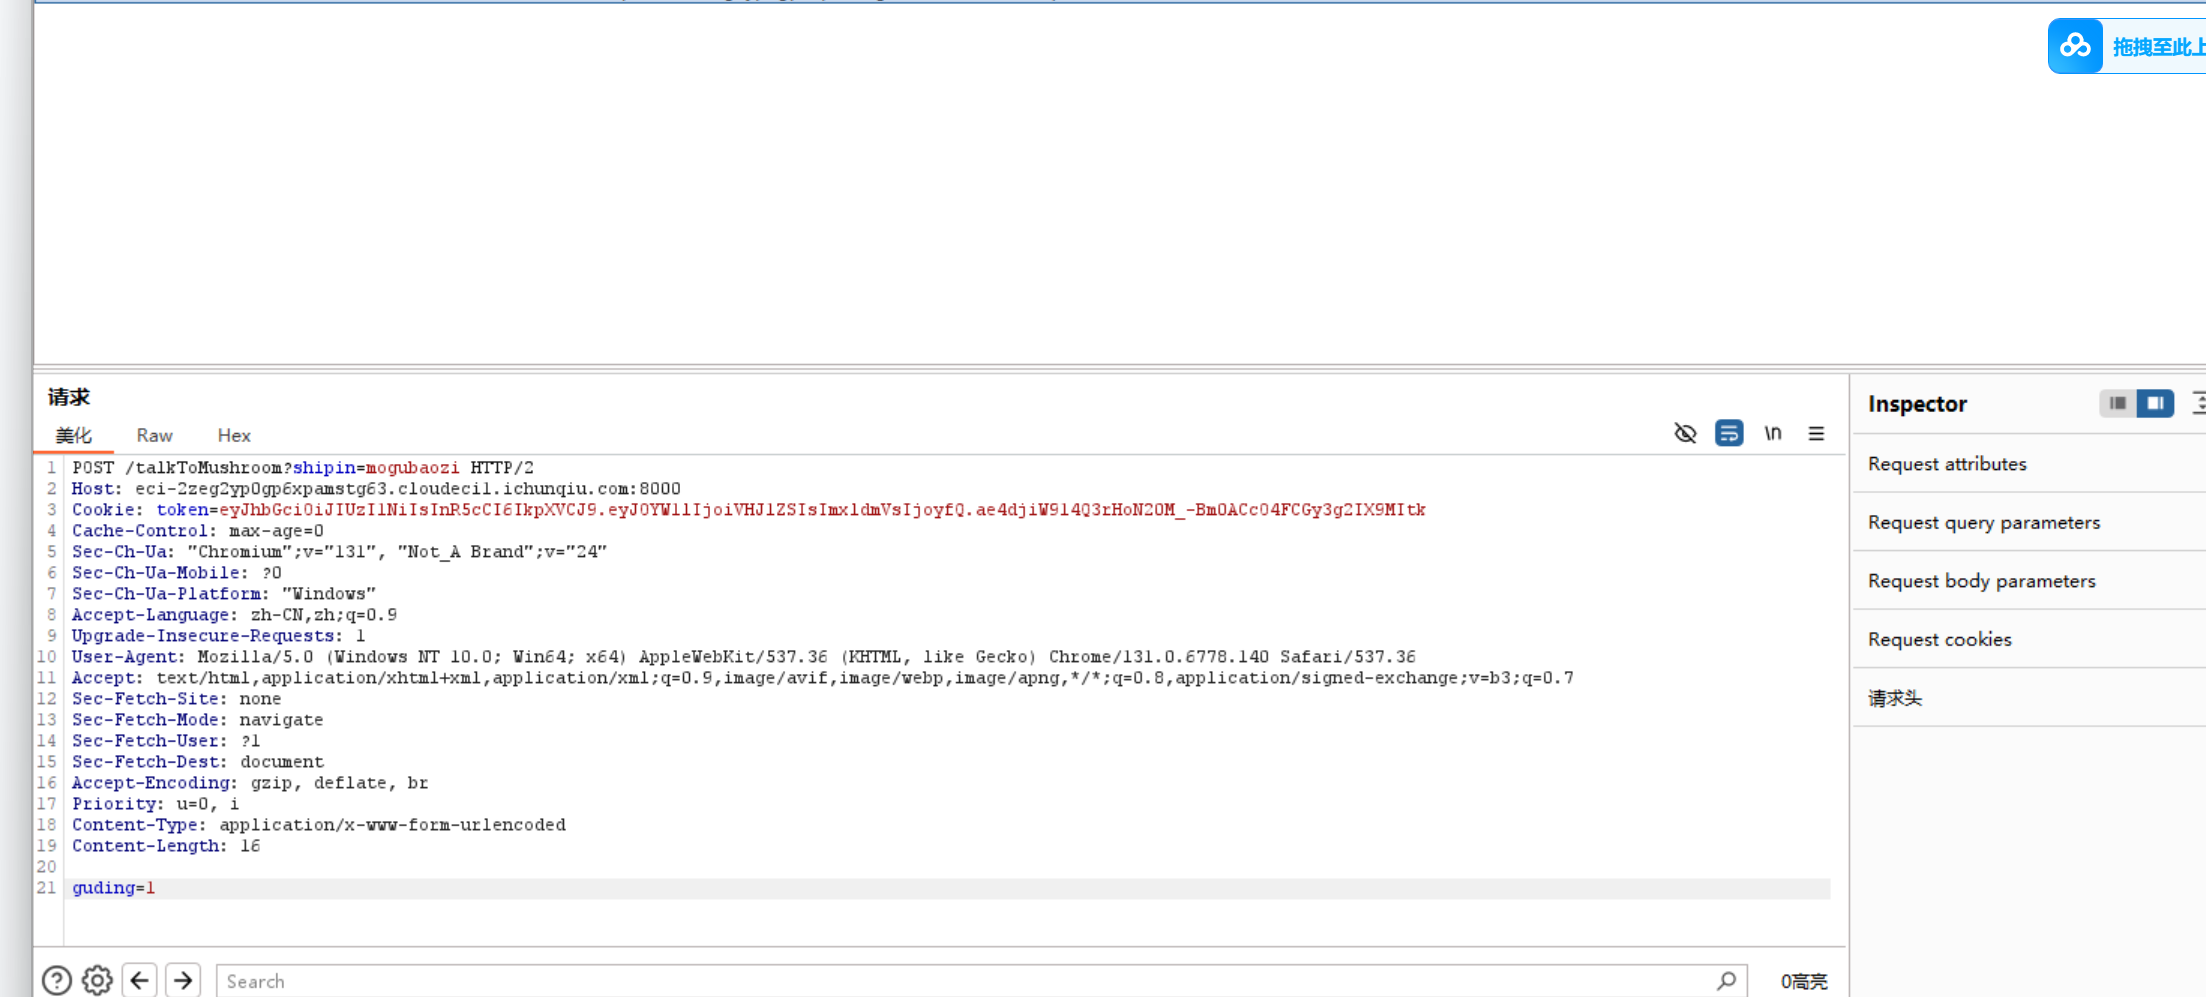Screen dimensions: 2206x997
Task: Click the help question mark icon
Action: click(57, 980)
